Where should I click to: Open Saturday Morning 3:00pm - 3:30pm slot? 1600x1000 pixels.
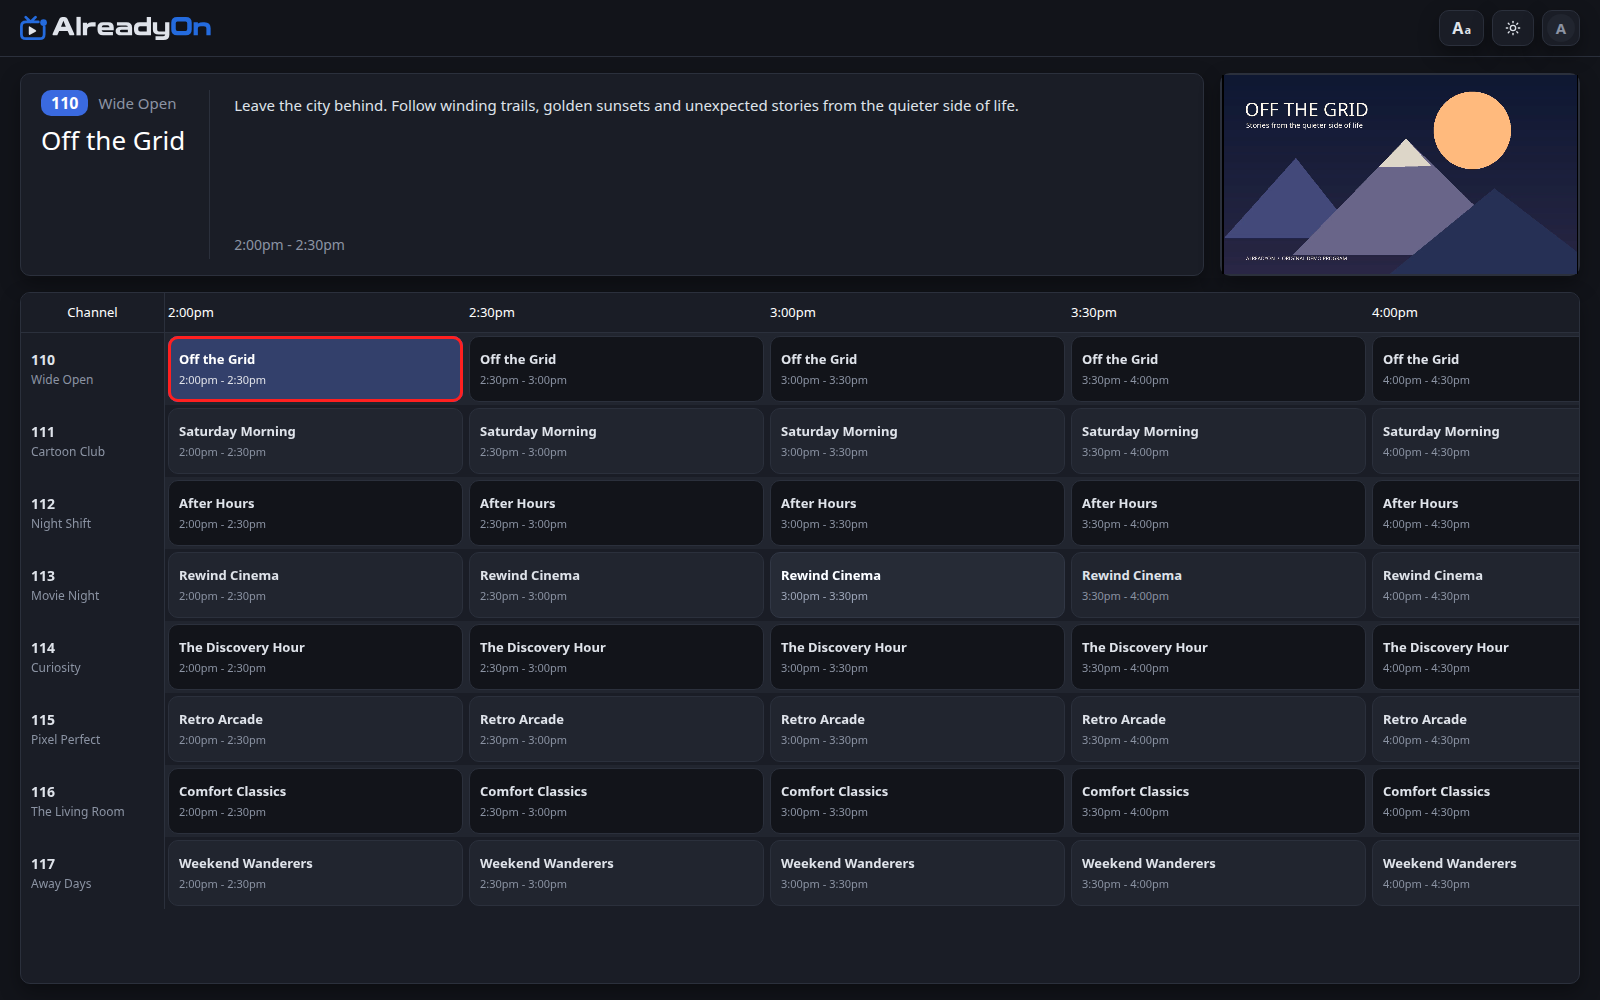(x=917, y=441)
